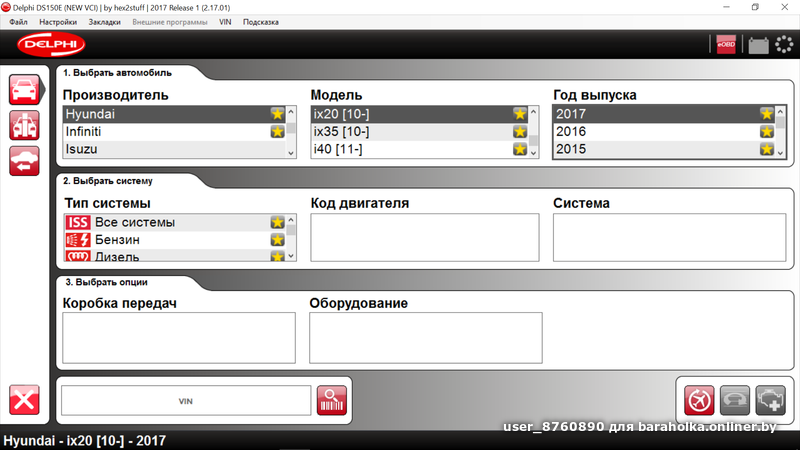Open the Файл menu

tap(18, 22)
